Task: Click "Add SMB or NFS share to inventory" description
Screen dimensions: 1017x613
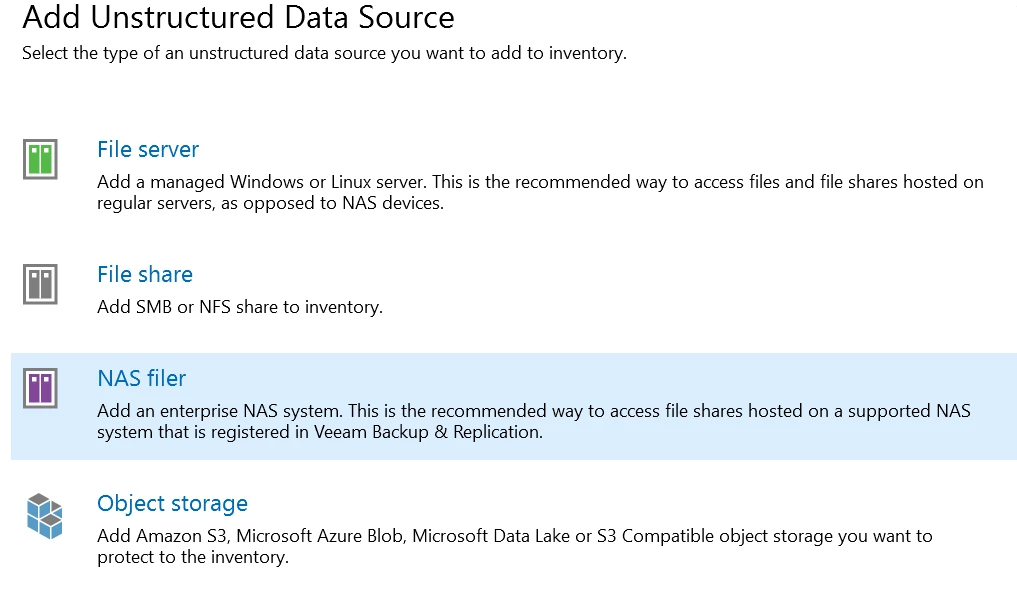Action: click(x=239, y=307)
